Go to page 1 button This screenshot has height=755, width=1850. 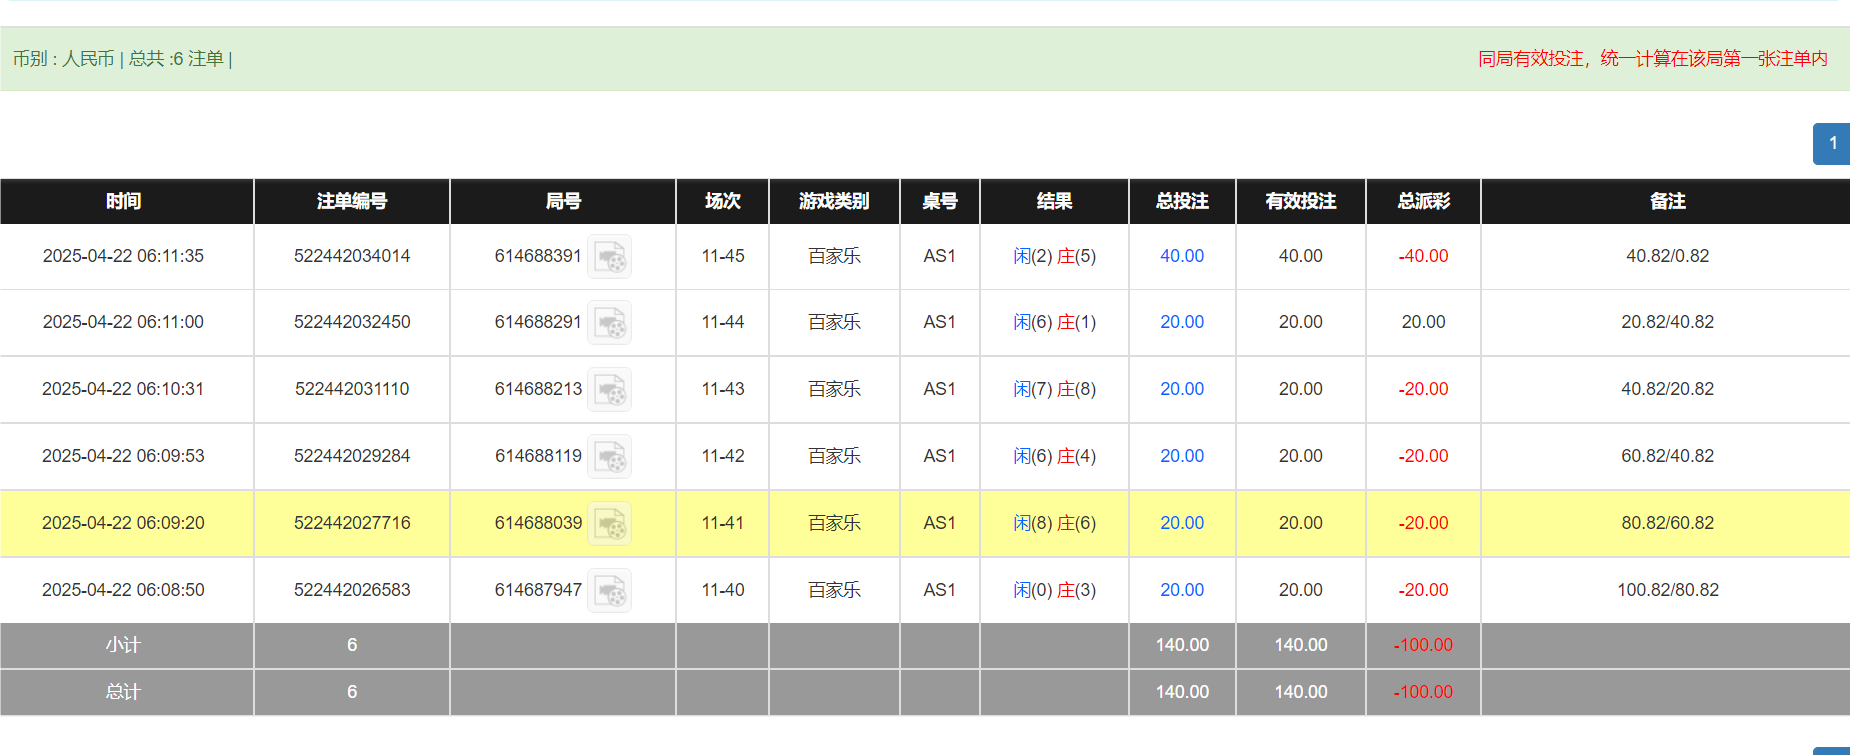click(x=1832, y=144)
